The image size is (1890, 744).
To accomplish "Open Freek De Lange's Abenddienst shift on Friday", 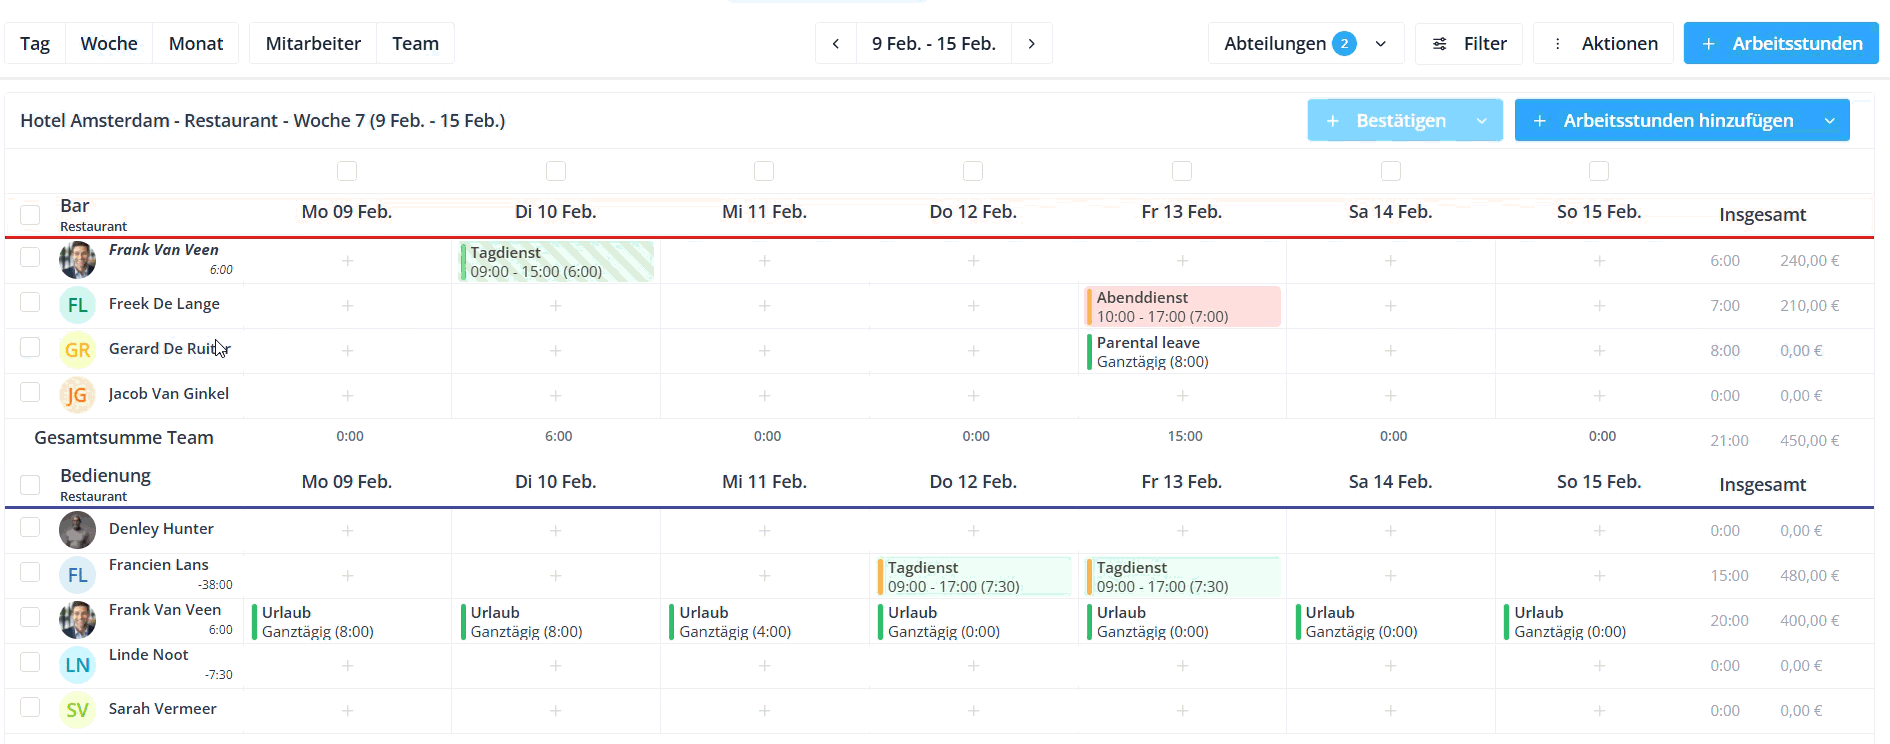I will [x=1182, y=307].
